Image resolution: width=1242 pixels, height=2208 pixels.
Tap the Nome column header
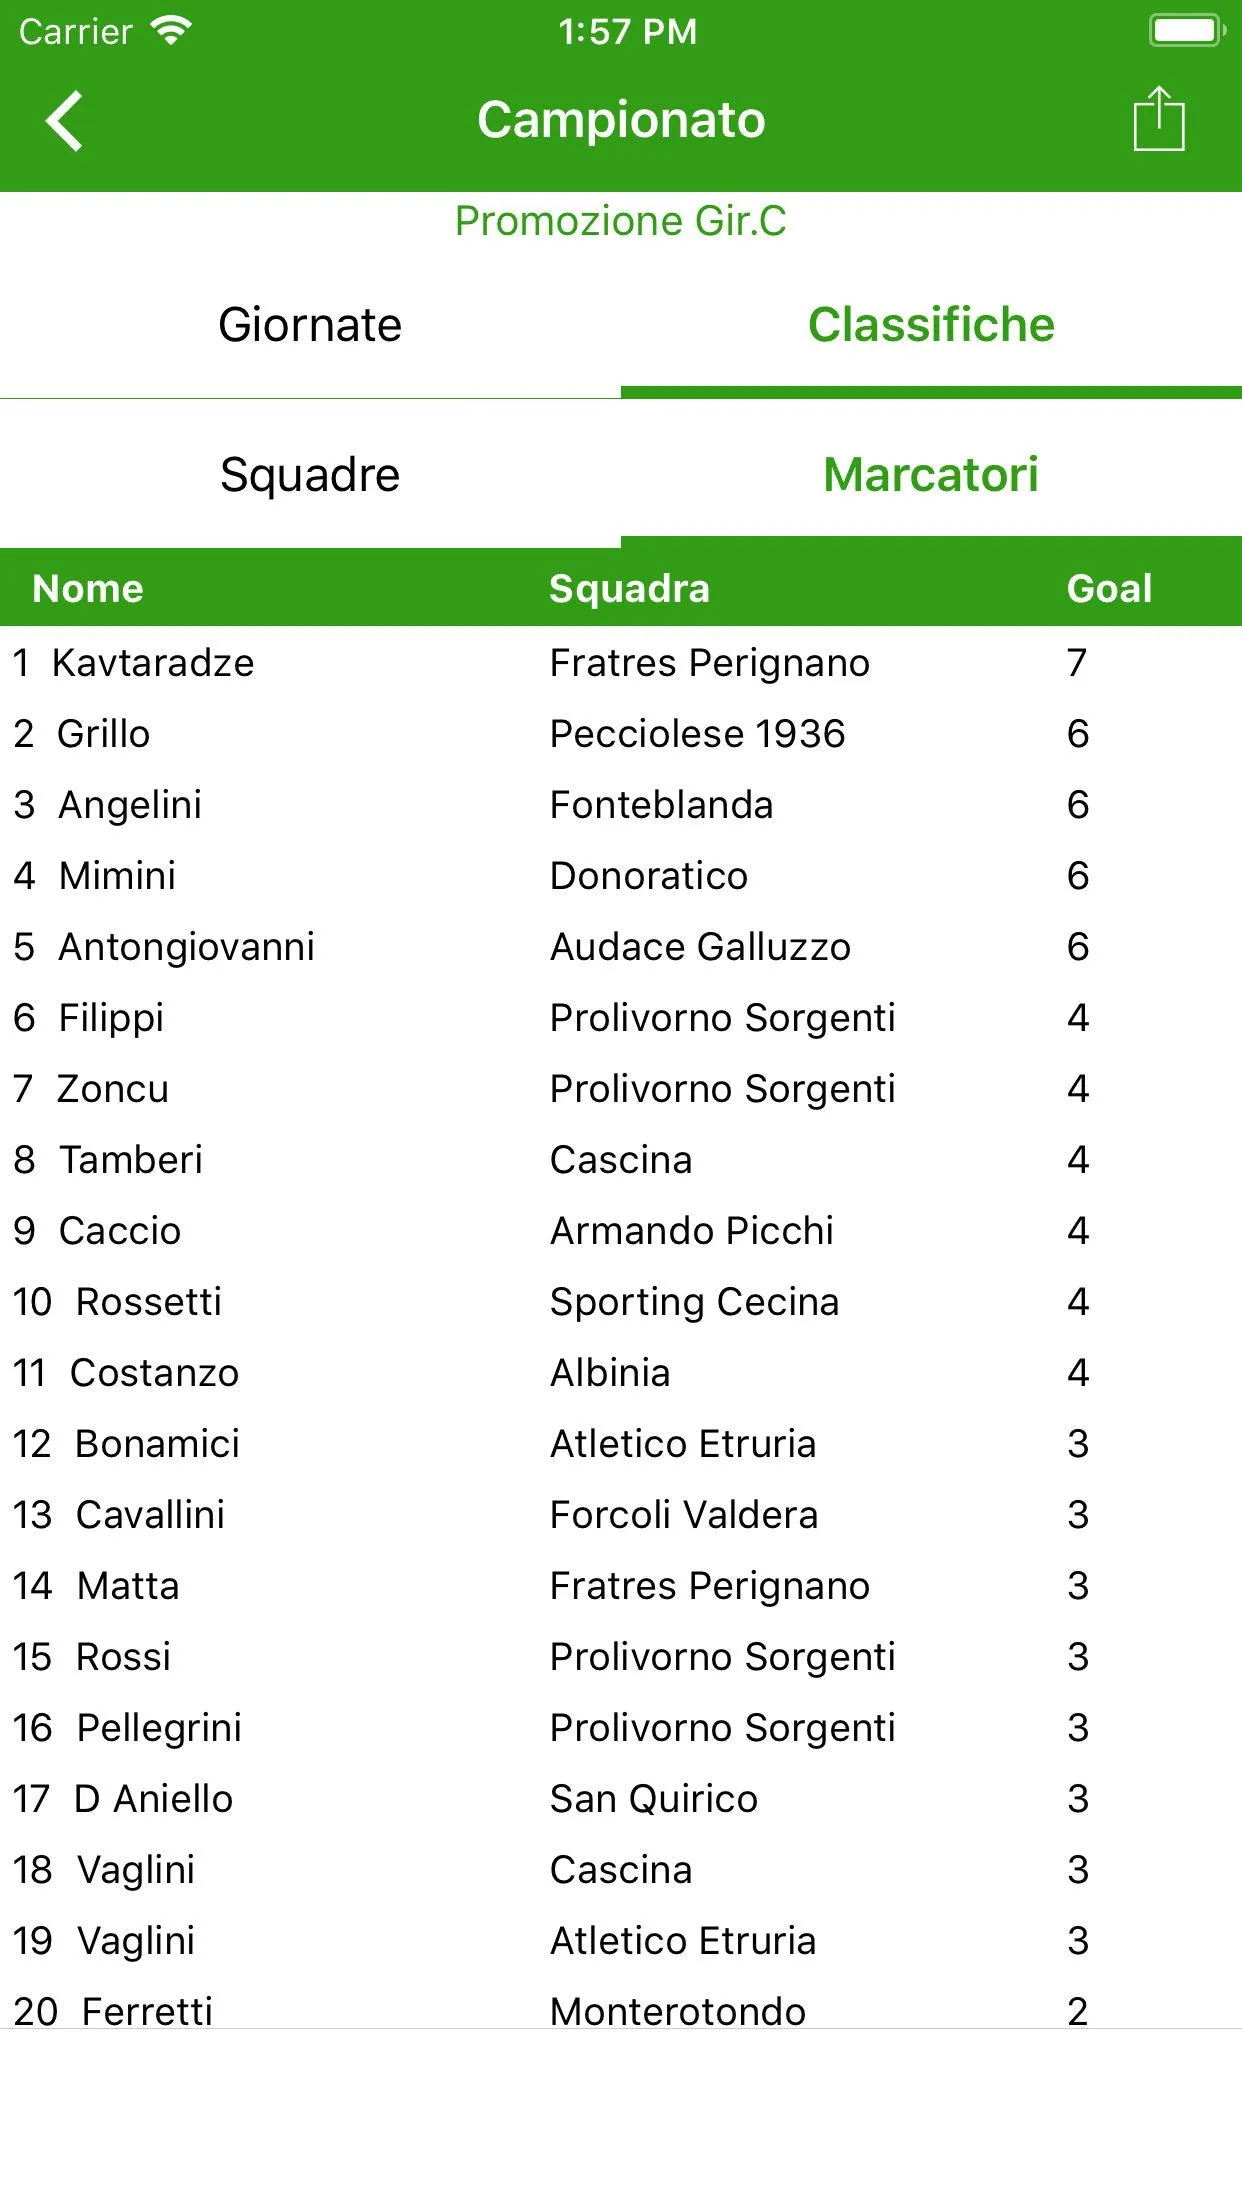pos(88,588)
